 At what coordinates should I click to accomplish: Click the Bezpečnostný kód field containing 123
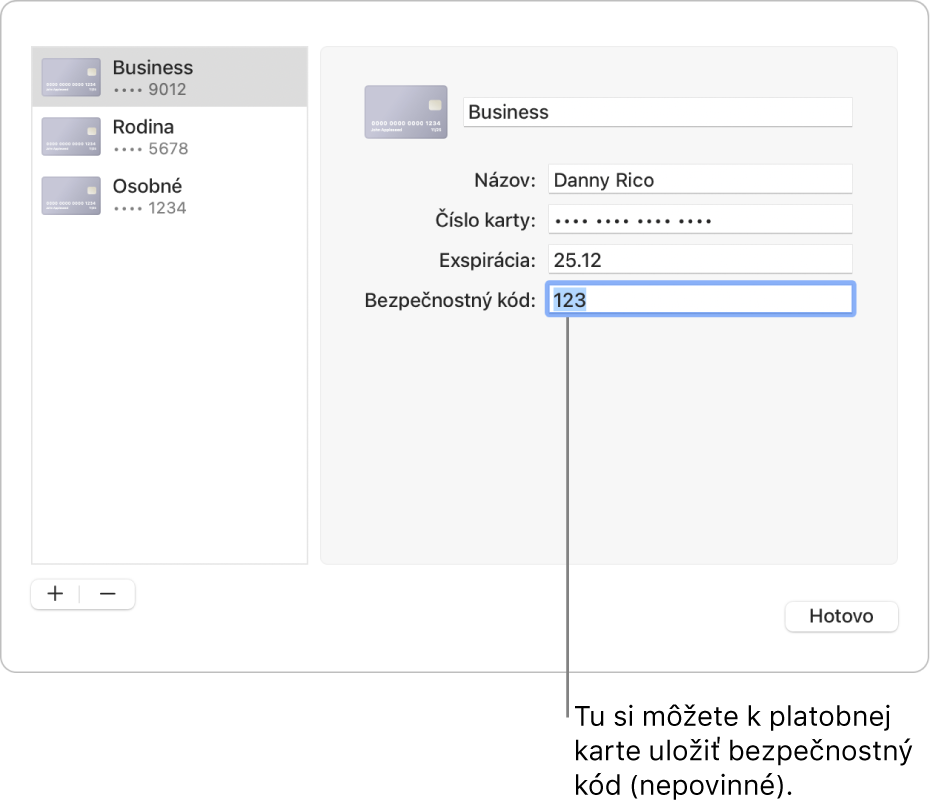click(x=699, y=300)
